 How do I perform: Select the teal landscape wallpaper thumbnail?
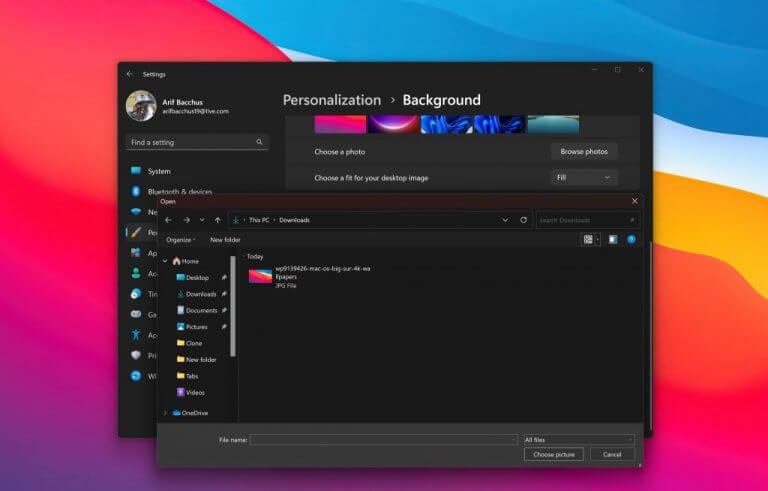click(x=553, y=124)
